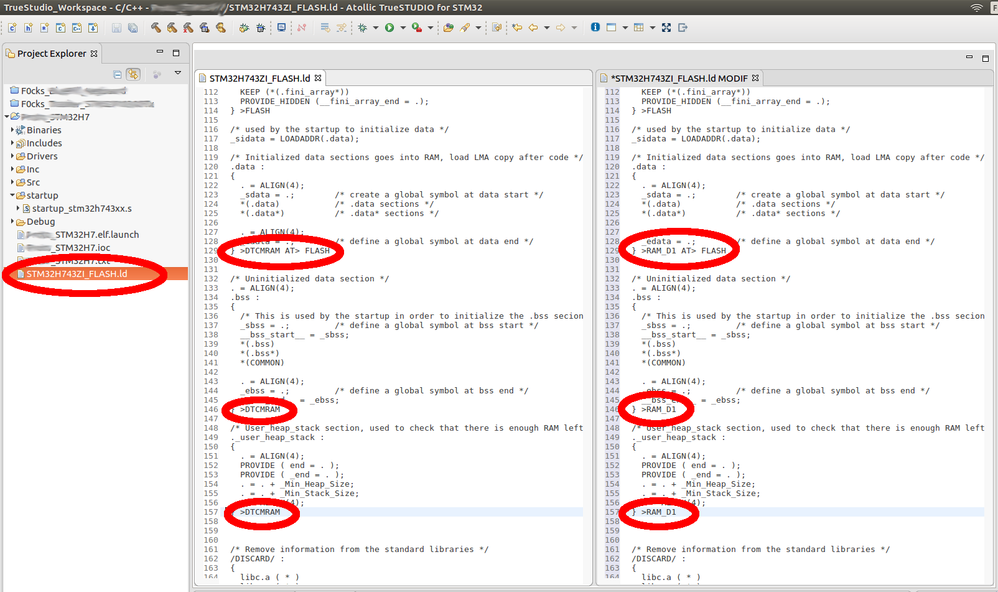Close the STM32H743ZI_FLASH.ld MODIF tab
This screenshot has height=592, width=998.
[756, 78]
